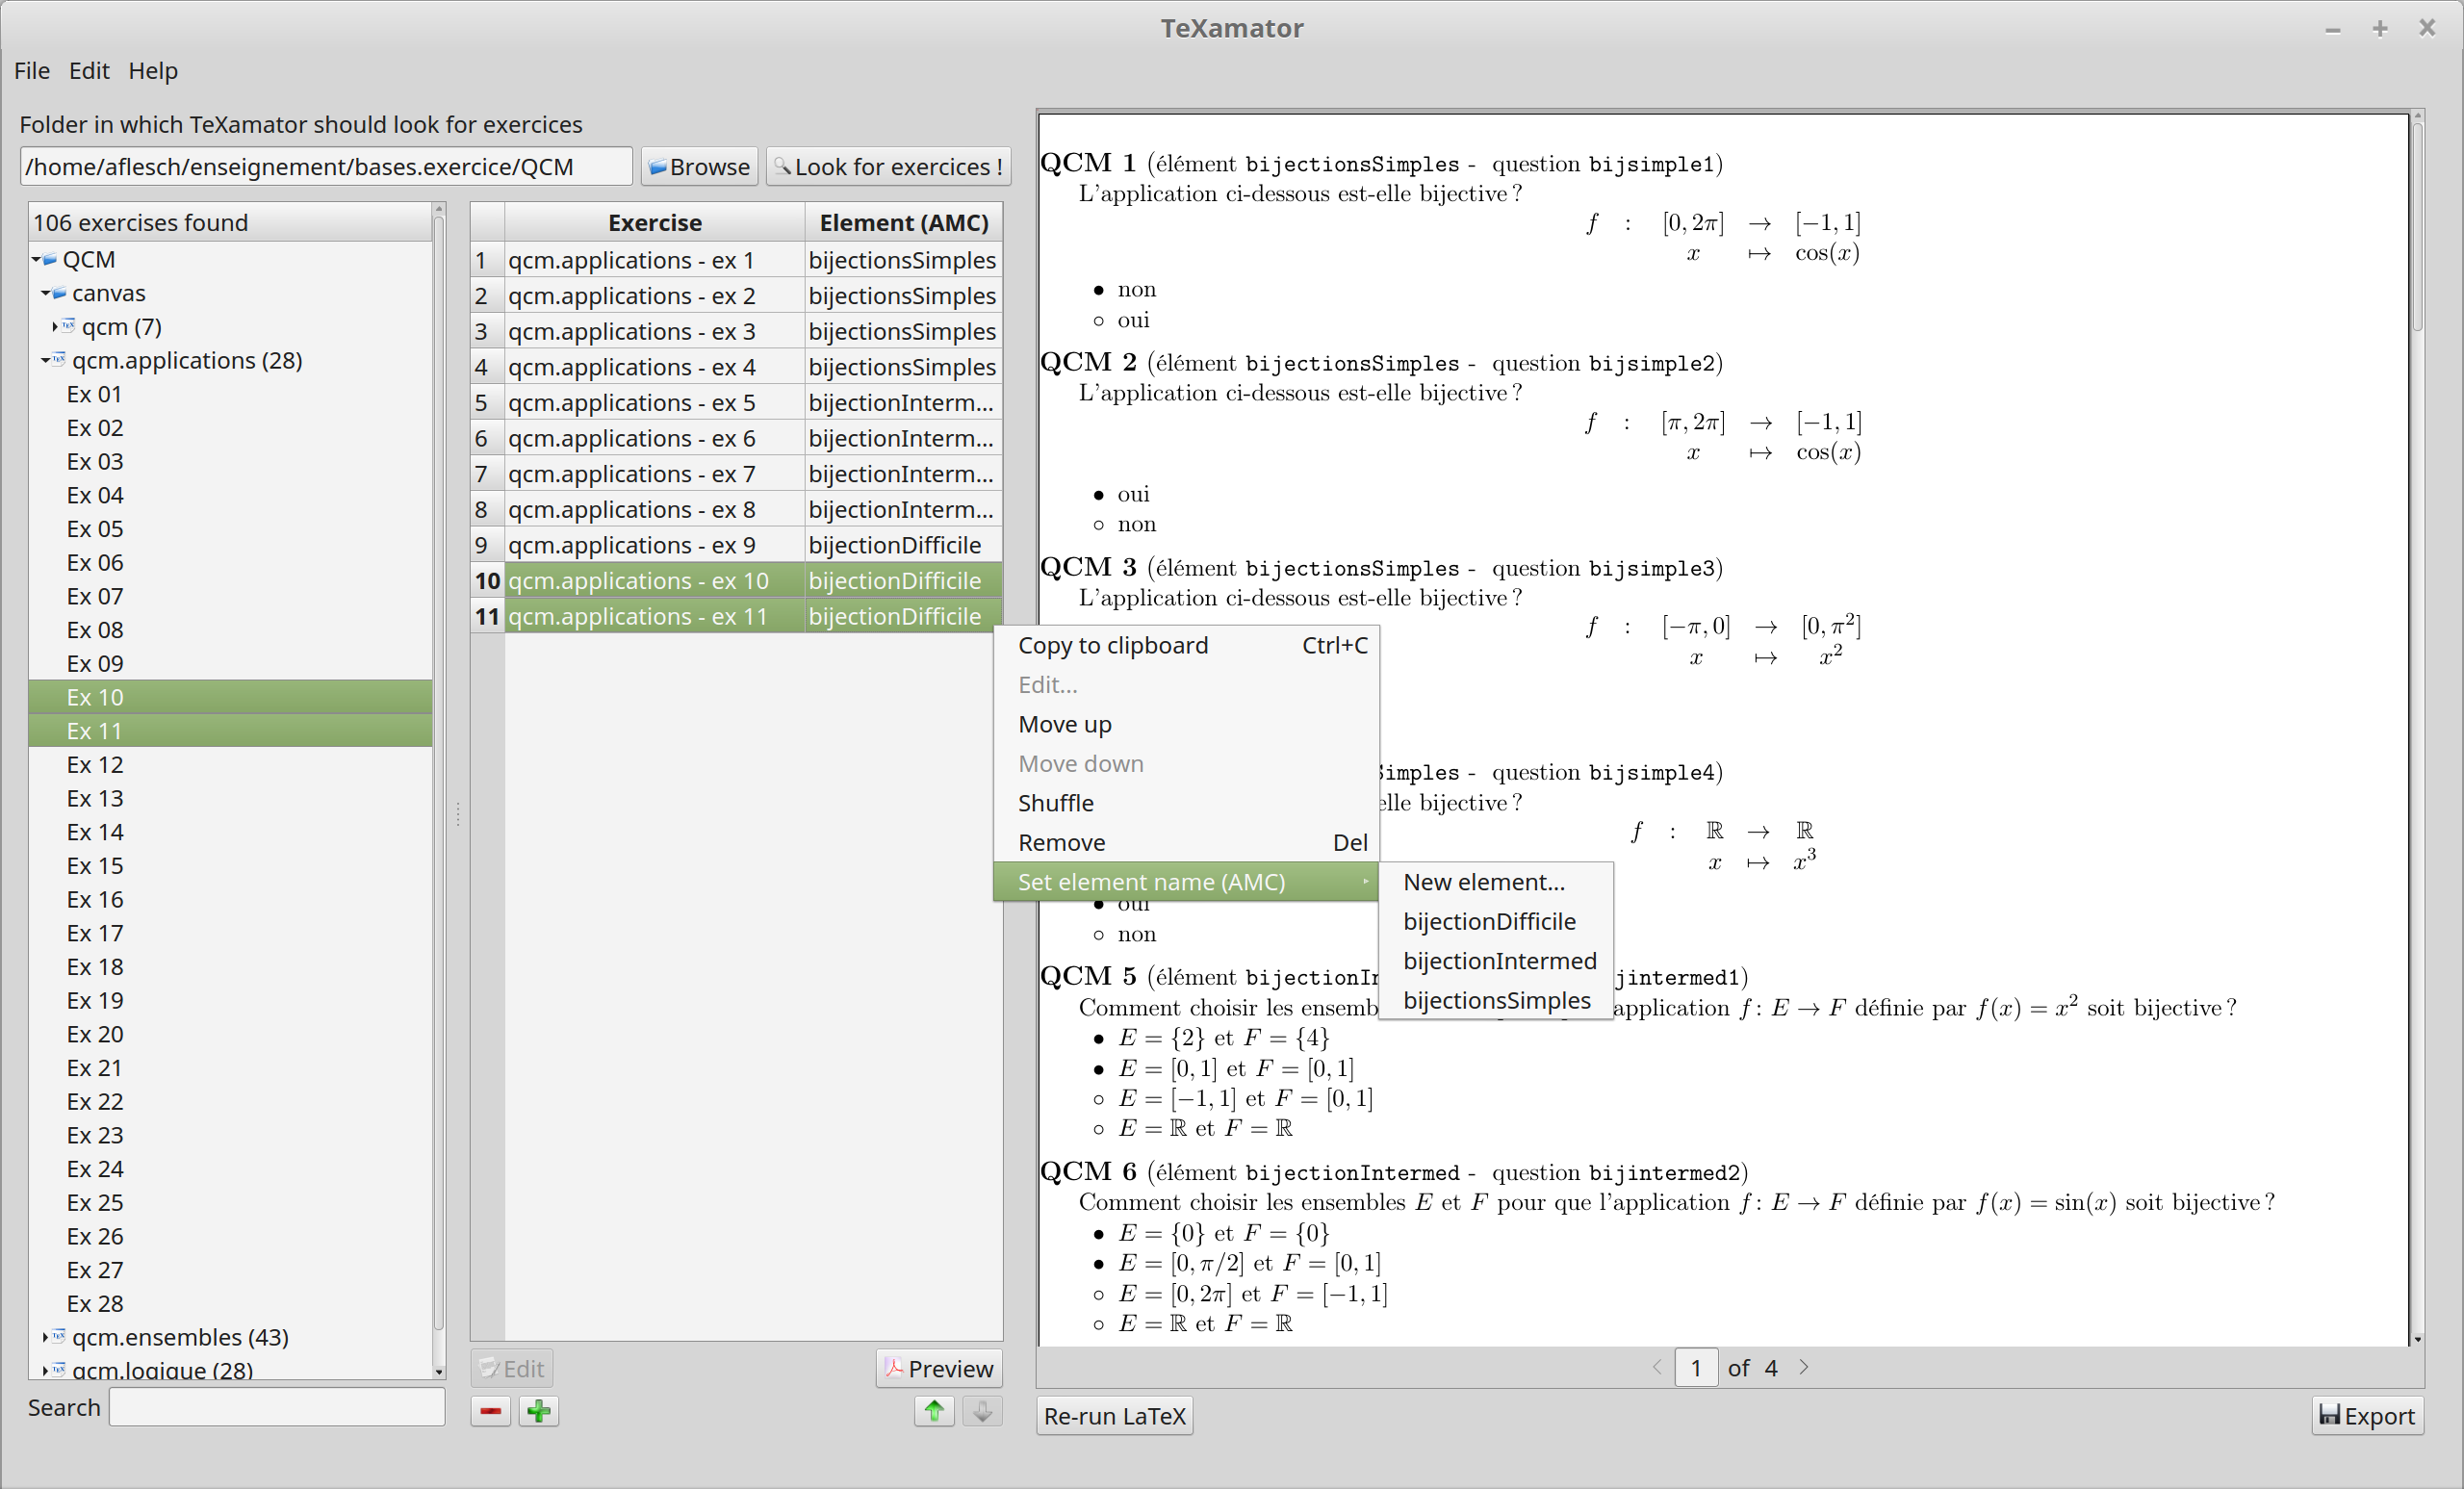Click the Export button

coord(2366,1415)
